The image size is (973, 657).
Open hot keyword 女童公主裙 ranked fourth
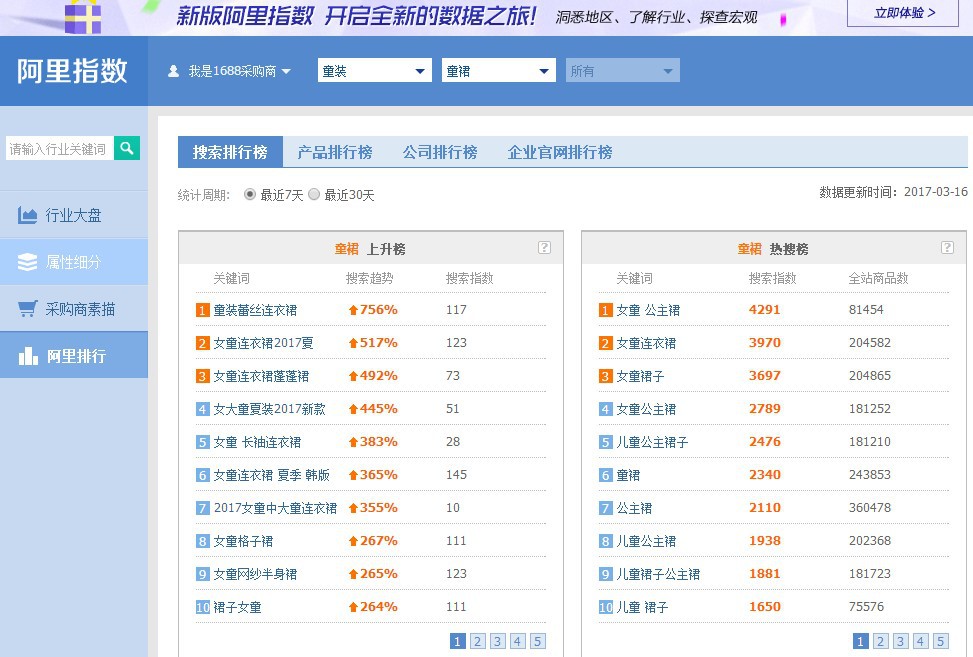[x=646, y=409]
